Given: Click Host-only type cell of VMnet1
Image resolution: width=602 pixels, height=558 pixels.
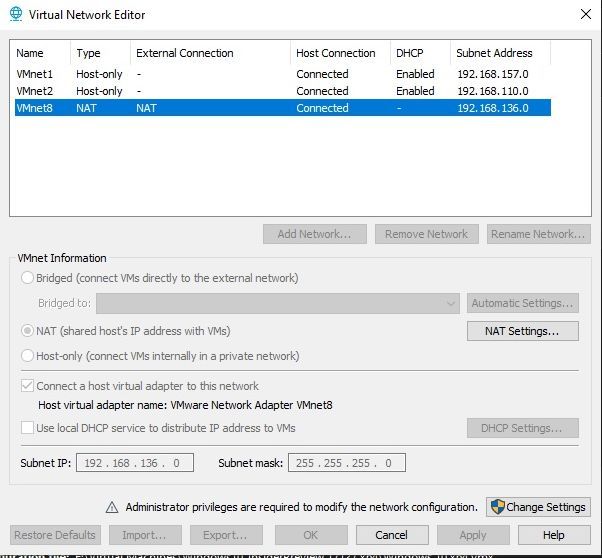Looking at the screenshot, I should [99, 74].
